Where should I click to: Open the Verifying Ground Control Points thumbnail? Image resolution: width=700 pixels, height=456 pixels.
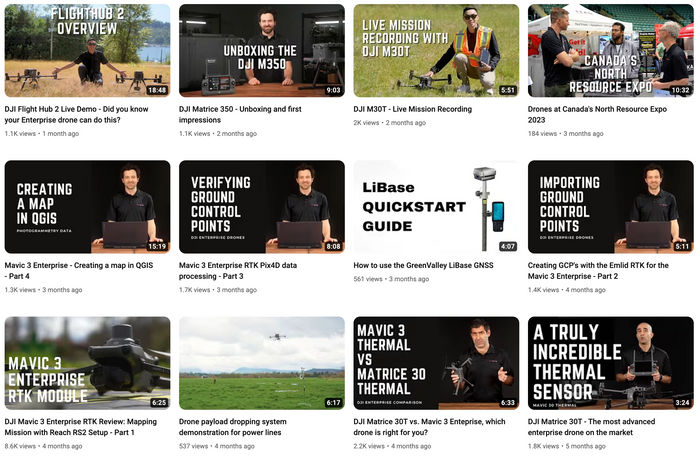[262, 207]
